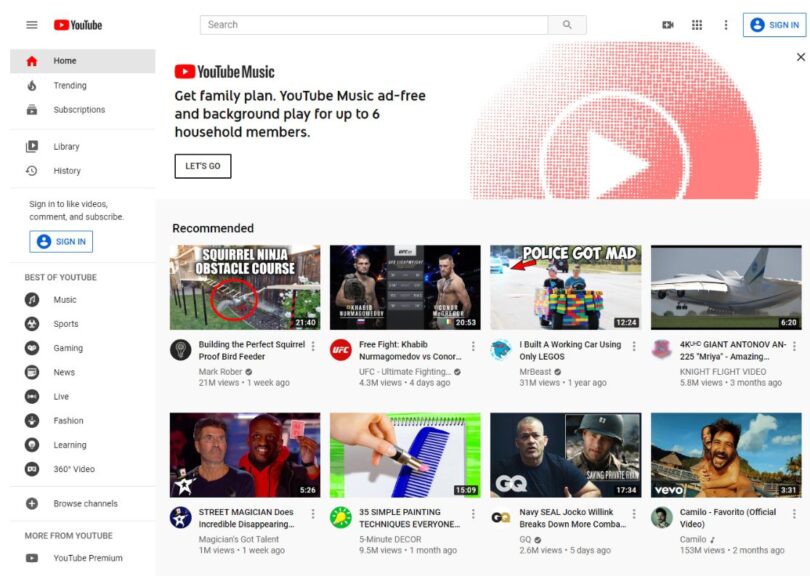Select the Learning section

64,445
